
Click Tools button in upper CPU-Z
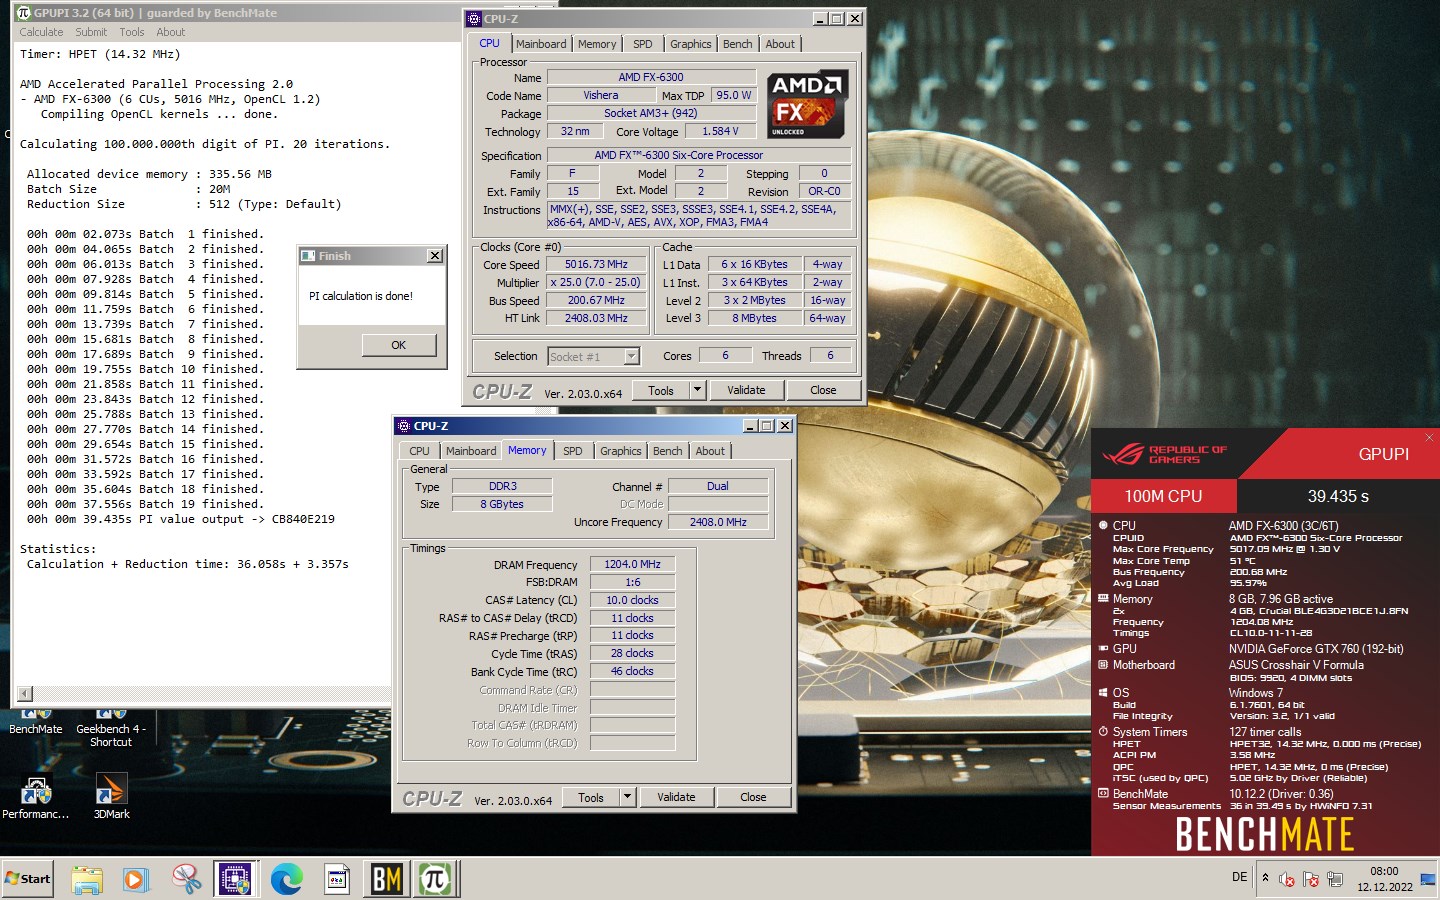coord(661,390)
